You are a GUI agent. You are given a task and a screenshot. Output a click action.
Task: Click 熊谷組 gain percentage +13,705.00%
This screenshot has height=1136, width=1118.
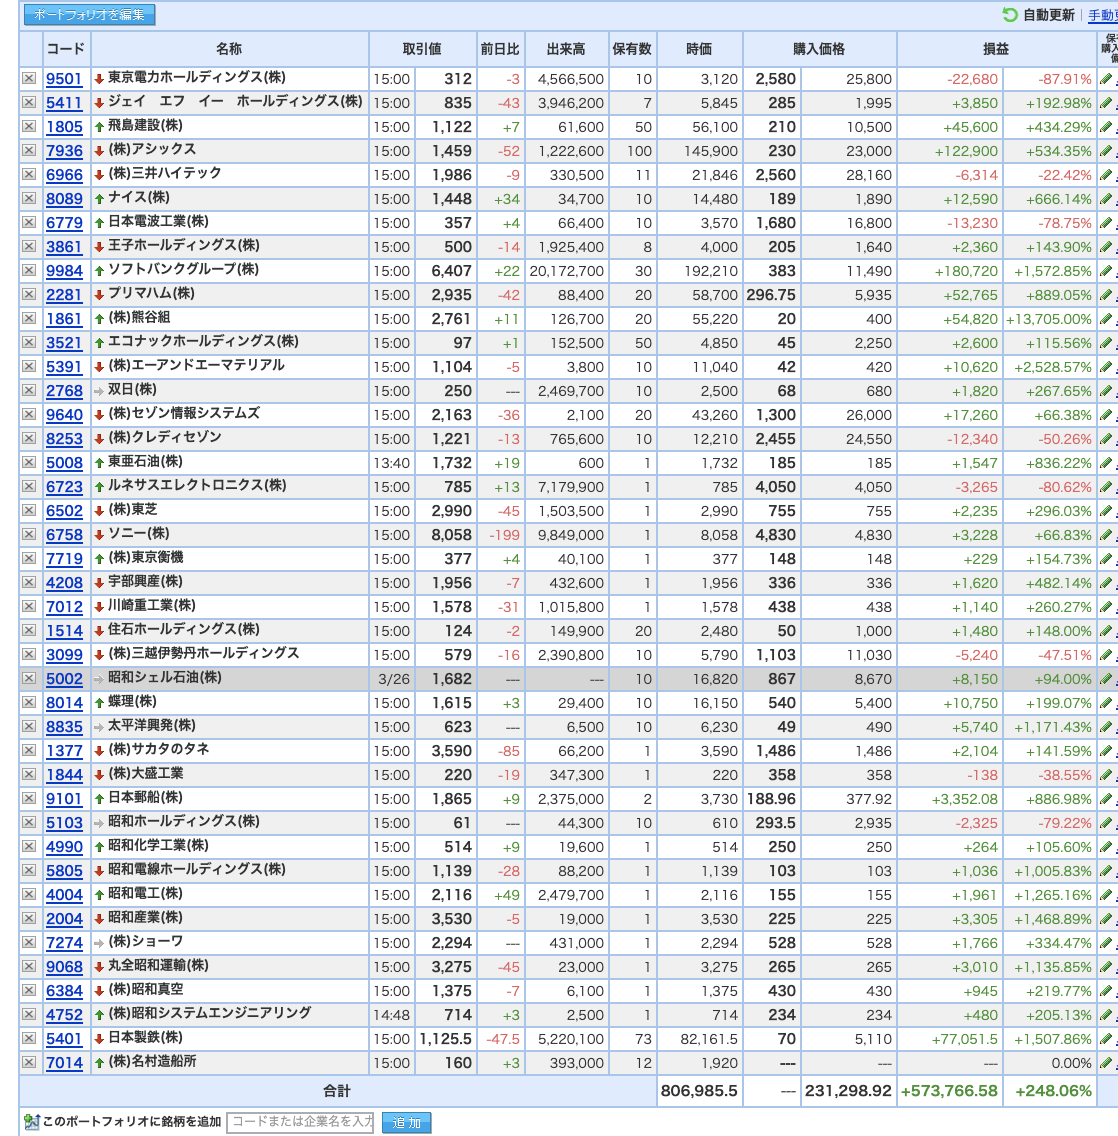[1048, 319]
